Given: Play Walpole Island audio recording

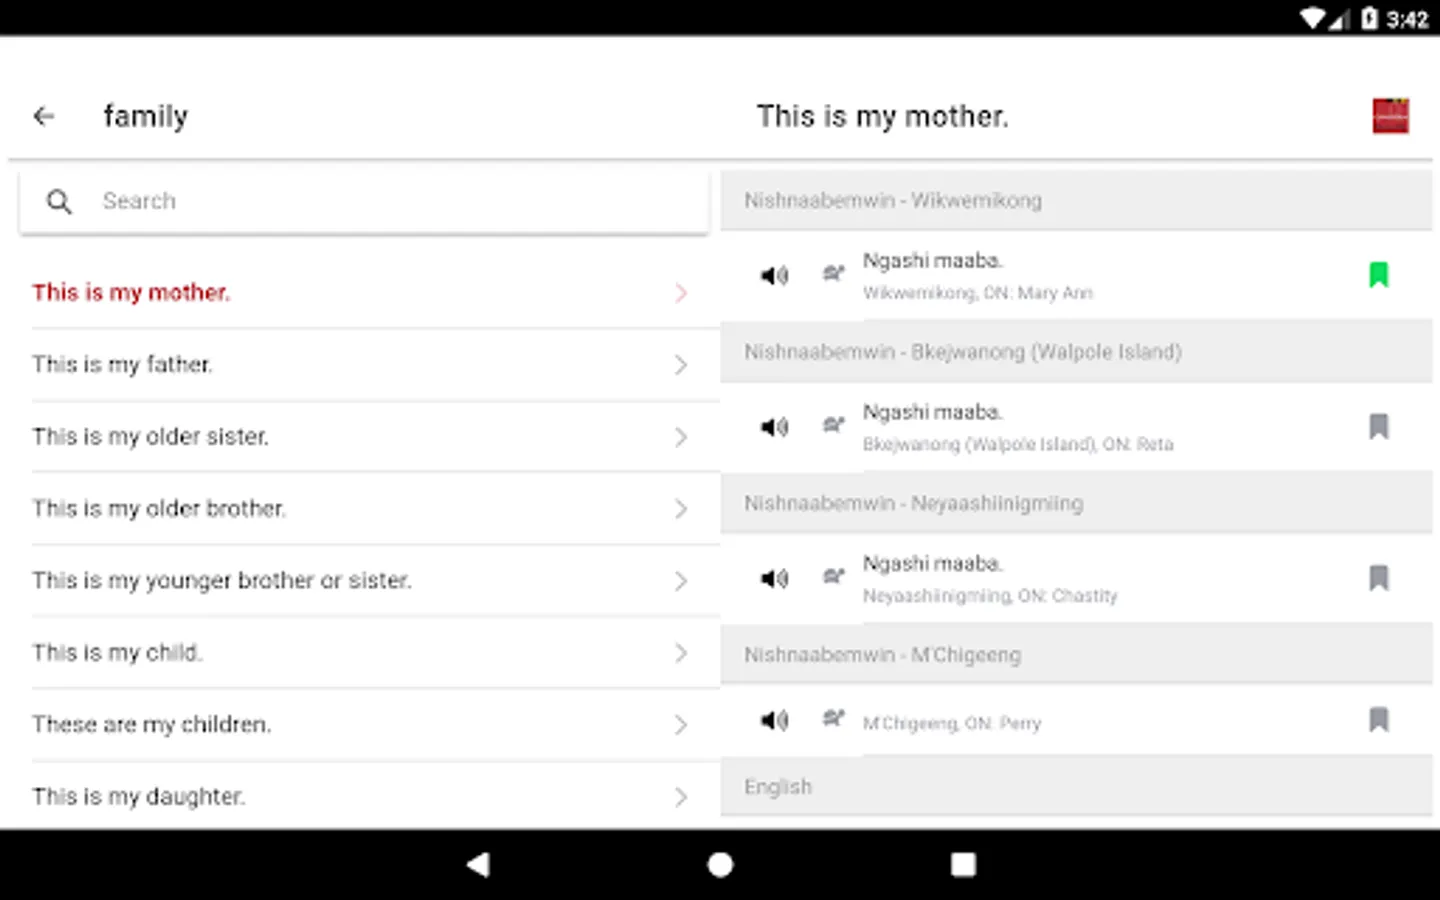Looking at the screenshot, I should click(774, 427).
